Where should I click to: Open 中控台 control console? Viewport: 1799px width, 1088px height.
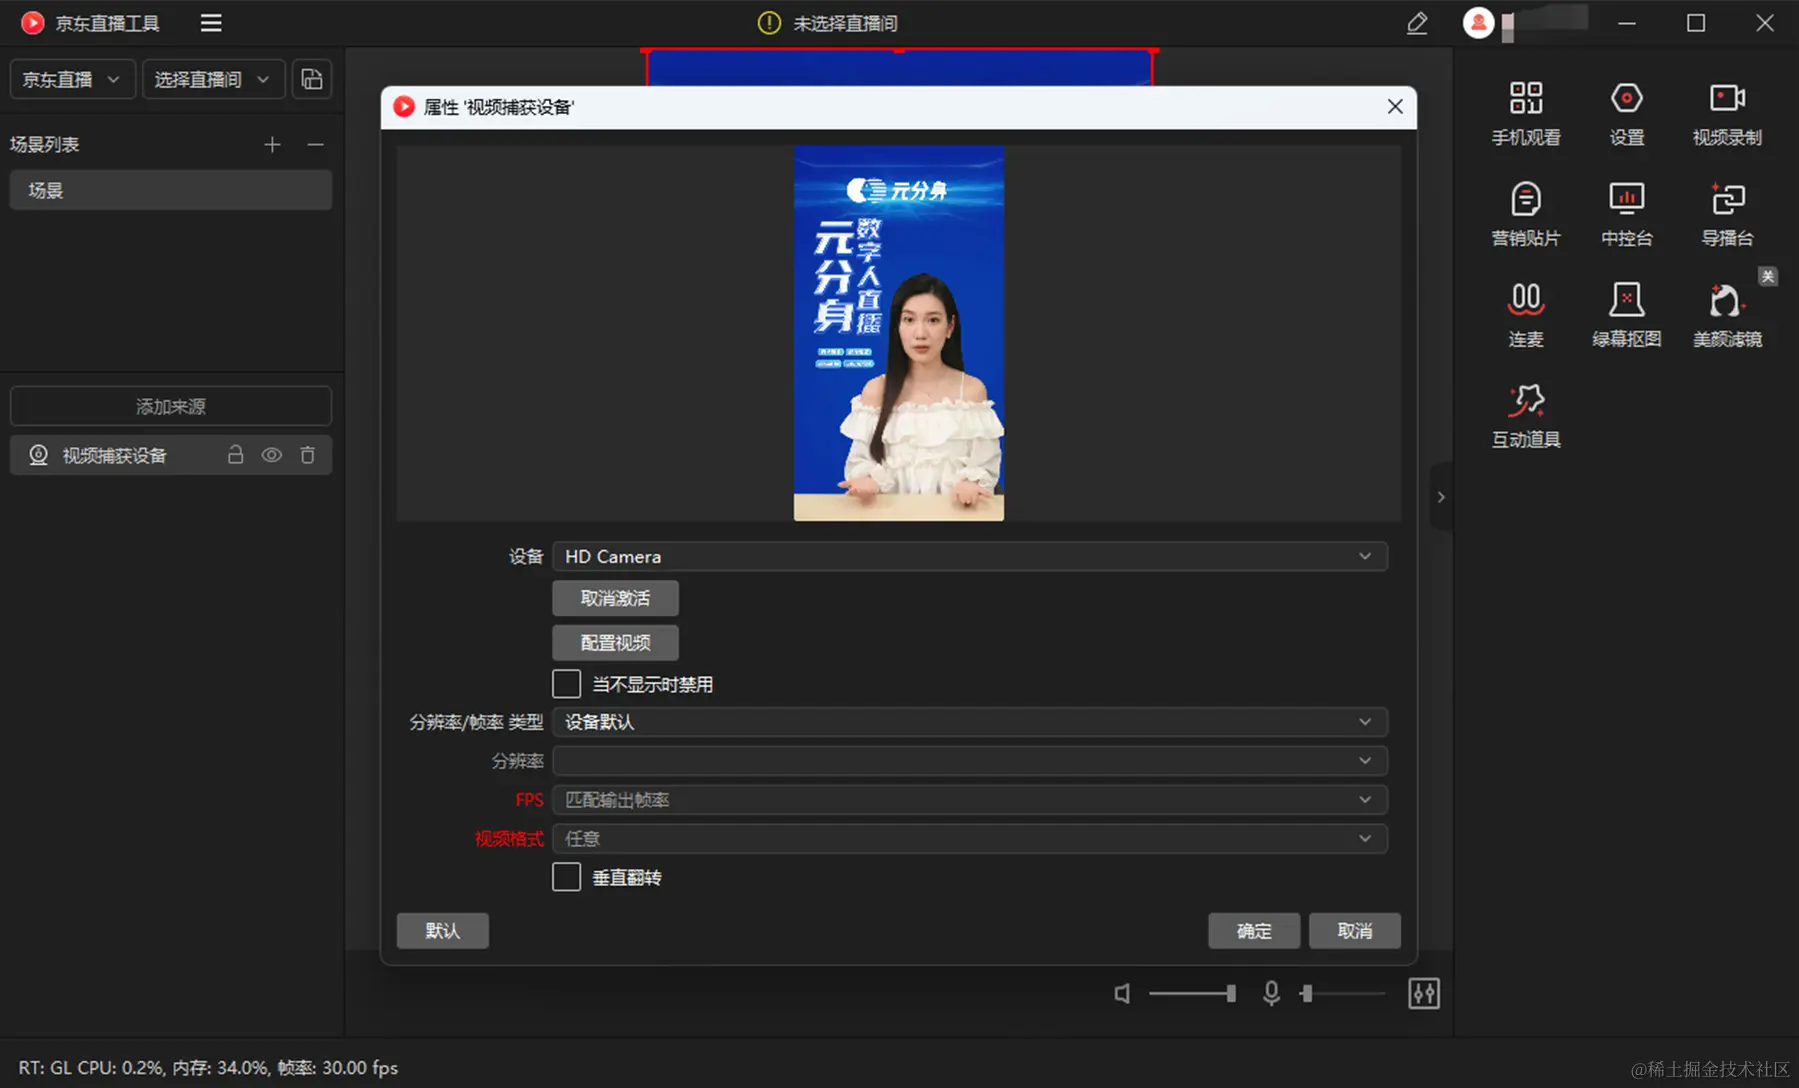coord(1627,214)
